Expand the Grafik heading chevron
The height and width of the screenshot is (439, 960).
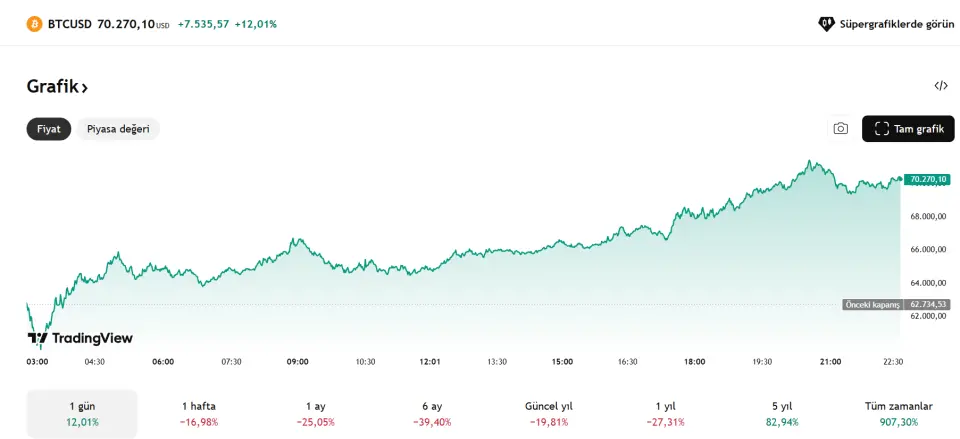[85, 88]
